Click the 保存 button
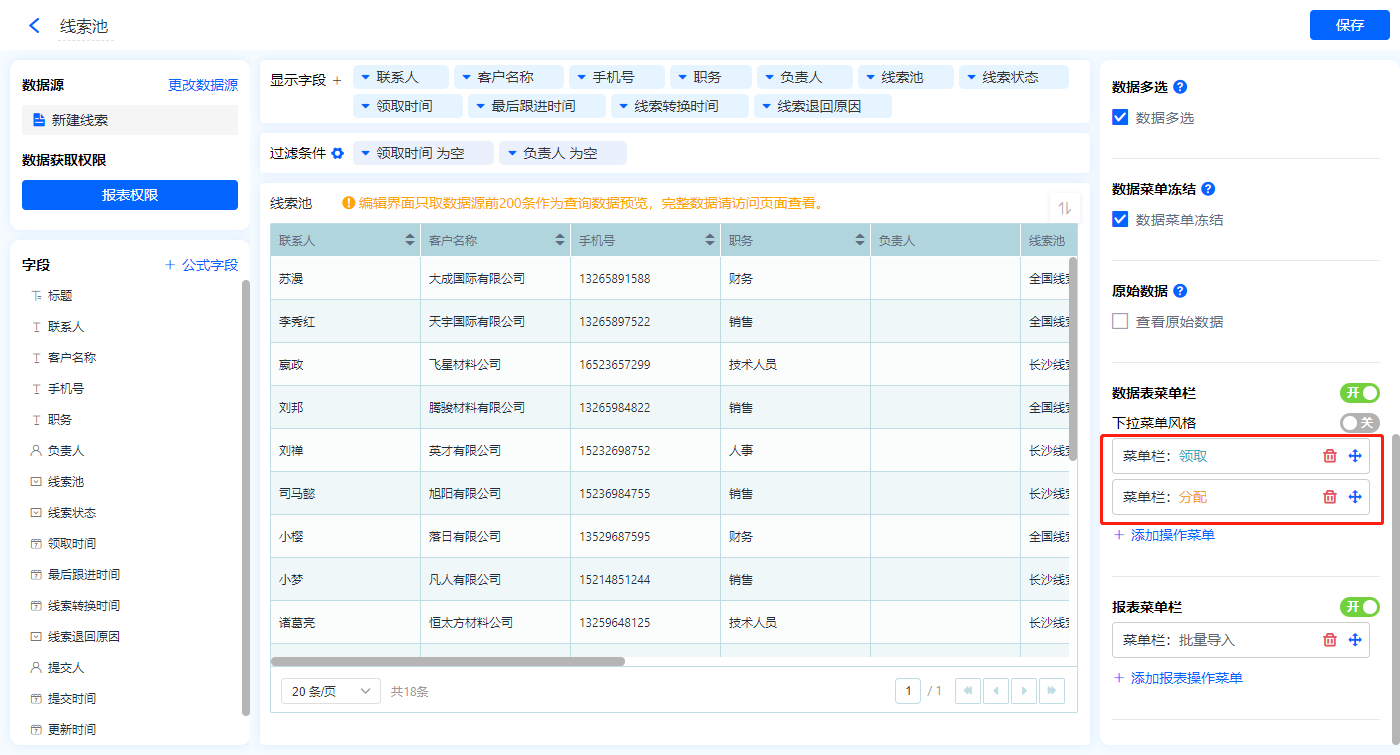 (1349, 25)
